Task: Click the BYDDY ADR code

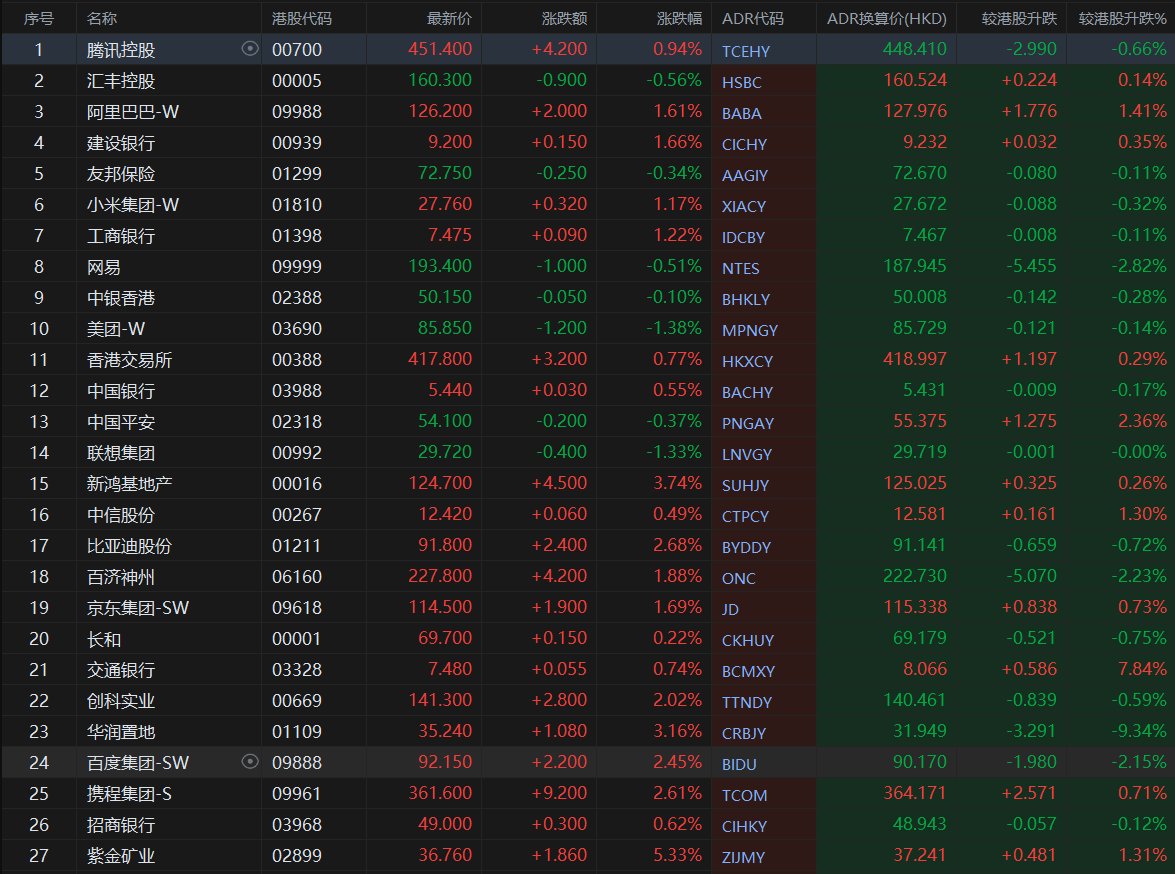Action: point(746,548)
